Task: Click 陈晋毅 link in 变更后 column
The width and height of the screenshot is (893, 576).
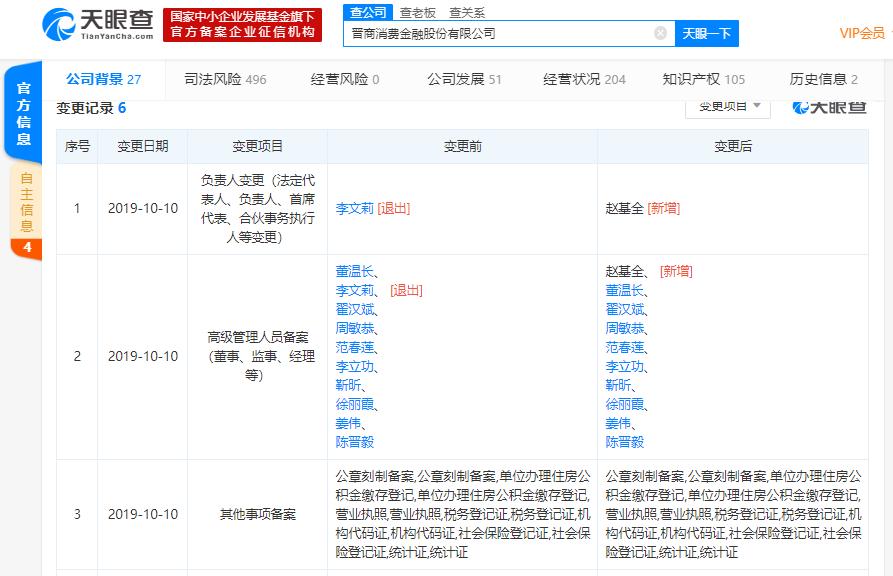Action: pos(624,441)
